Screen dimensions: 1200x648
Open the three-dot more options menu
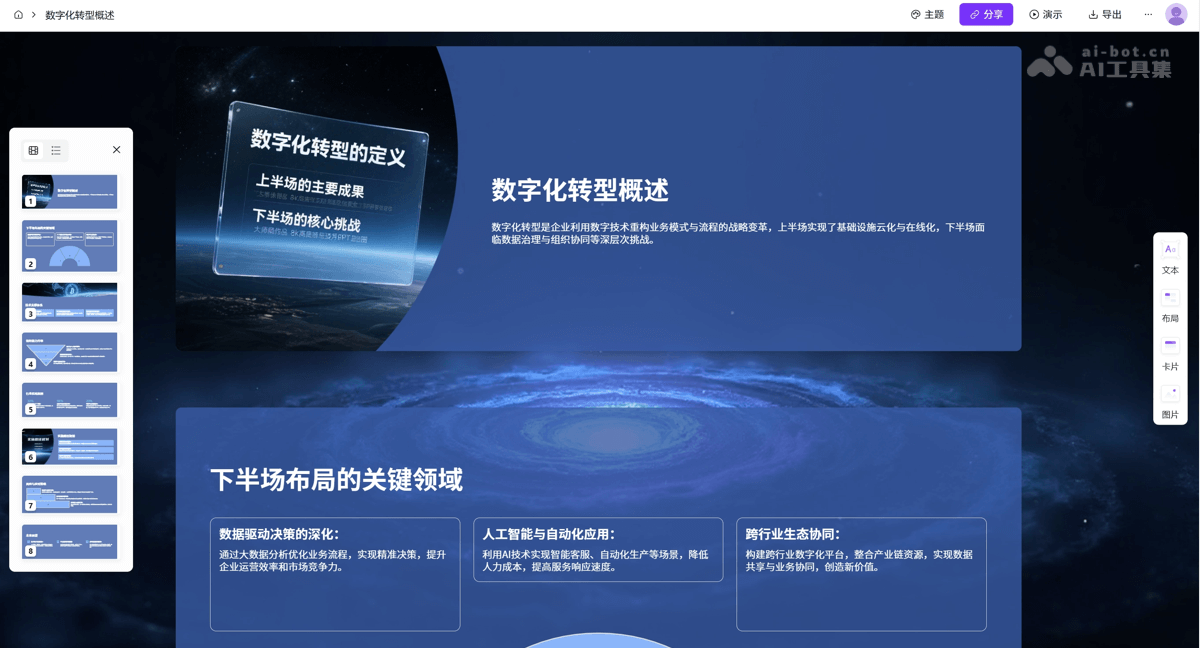point(1148,15)
